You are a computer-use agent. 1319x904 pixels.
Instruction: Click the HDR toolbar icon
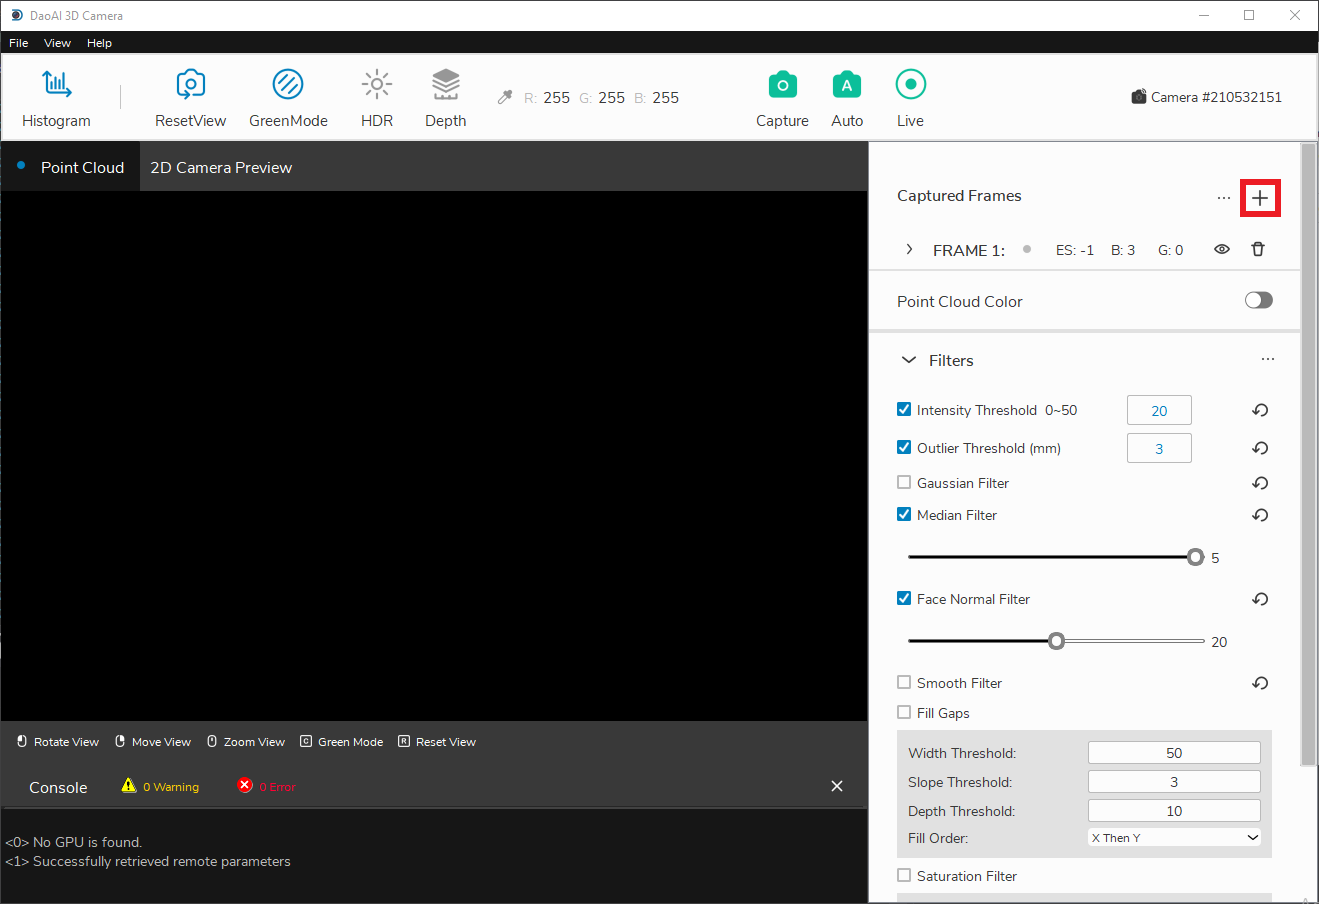click(376, 86)
